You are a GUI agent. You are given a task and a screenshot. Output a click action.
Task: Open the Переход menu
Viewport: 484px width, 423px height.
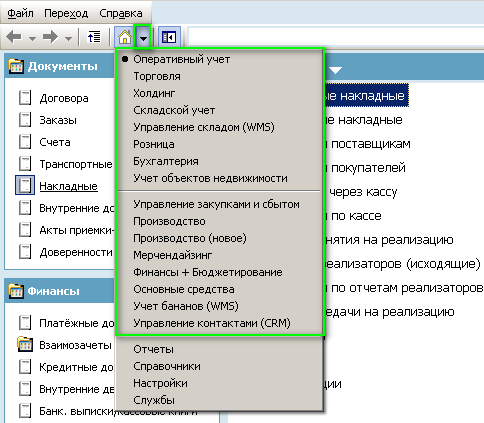tap(66, 13)
